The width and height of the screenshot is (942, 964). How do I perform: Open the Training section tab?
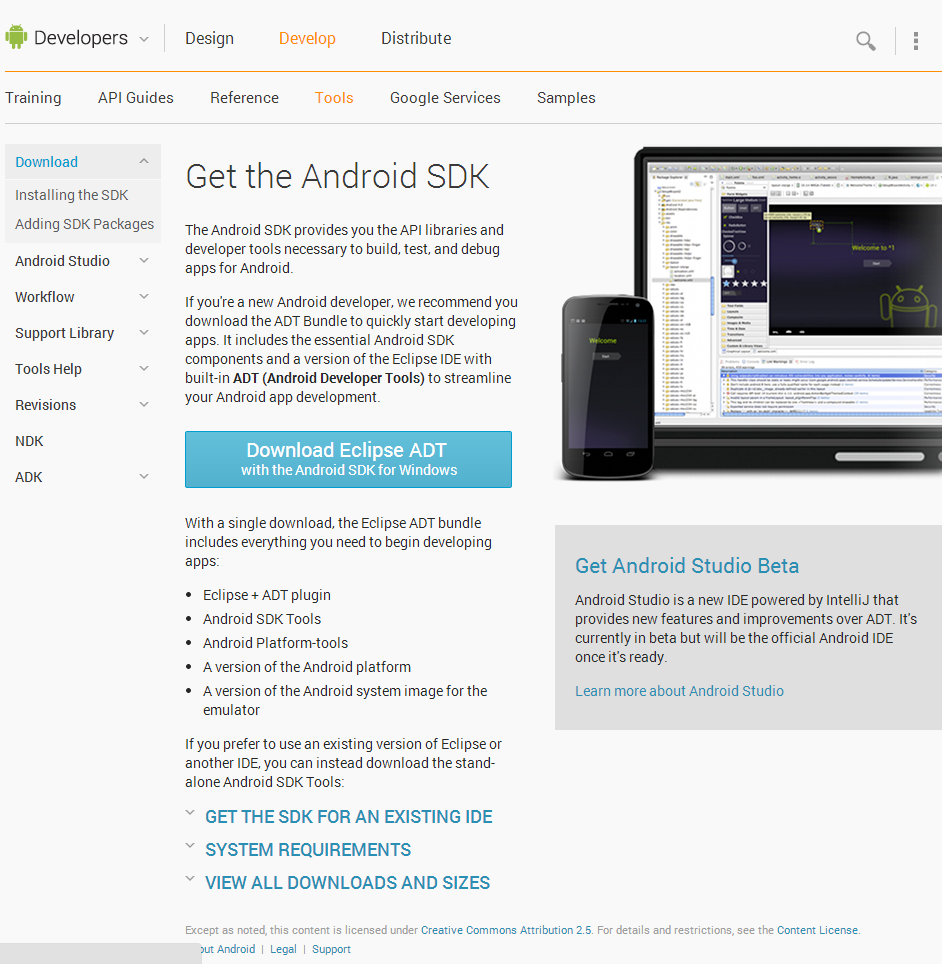[33, 98]
